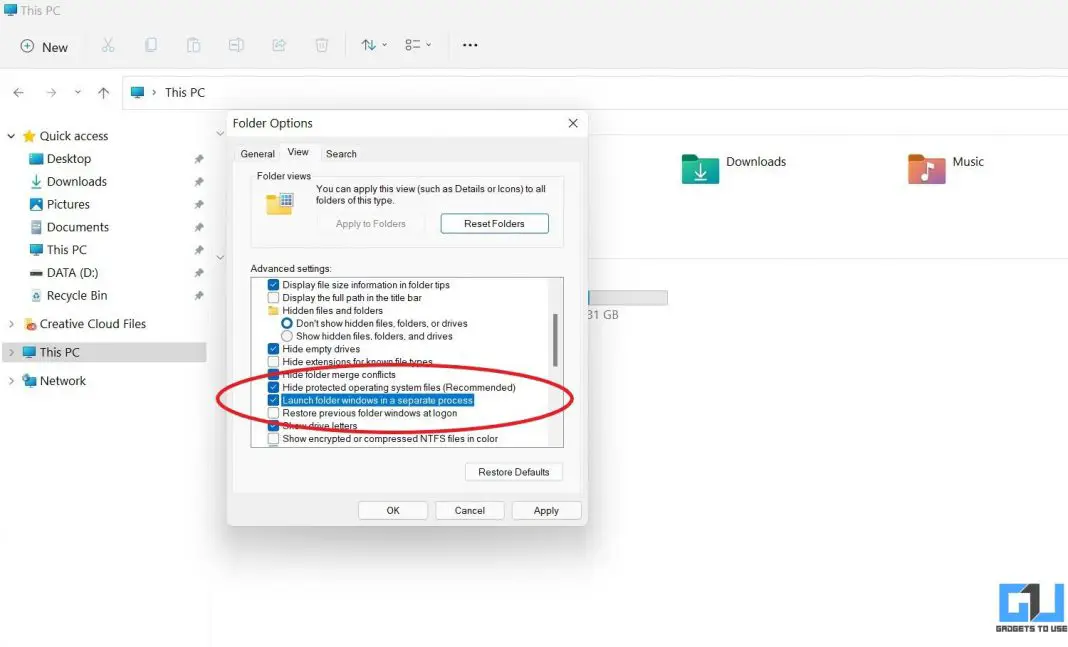Select the Cut icon in the toolbar
Viewport: 1068px width, 647px height.
(x=108, y=44)
